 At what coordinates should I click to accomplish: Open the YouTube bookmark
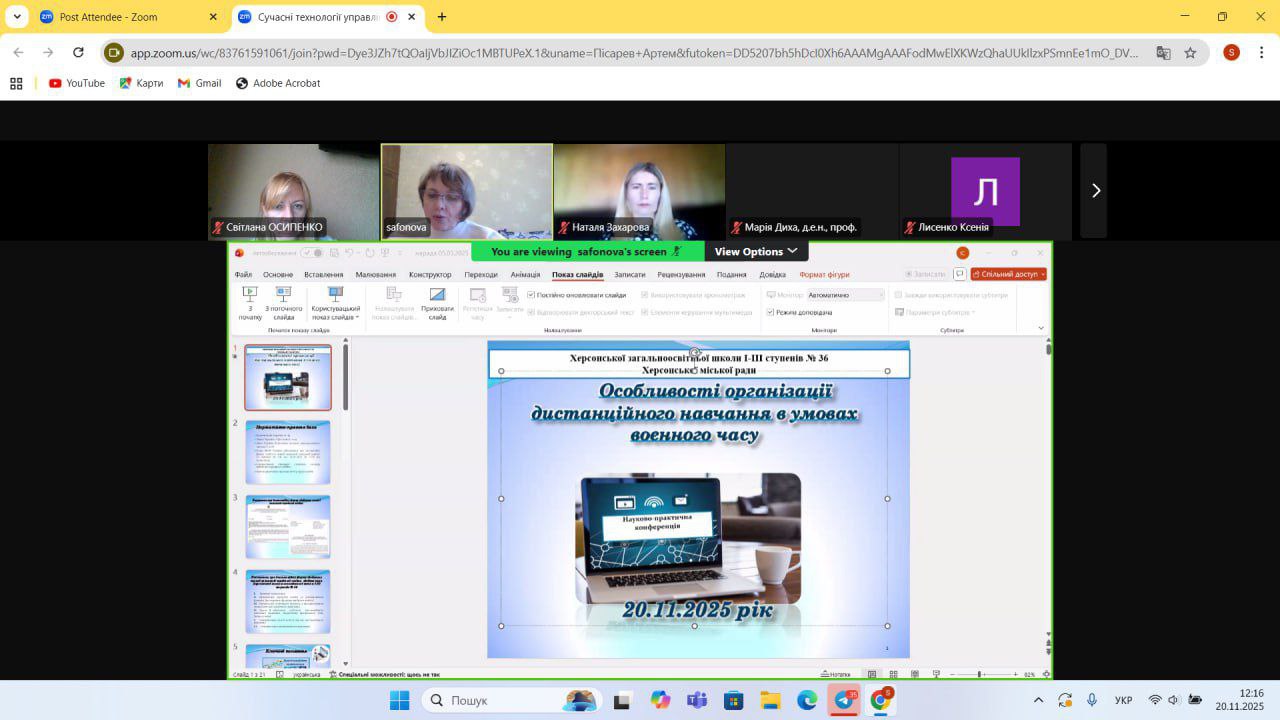tap(77, 83)
